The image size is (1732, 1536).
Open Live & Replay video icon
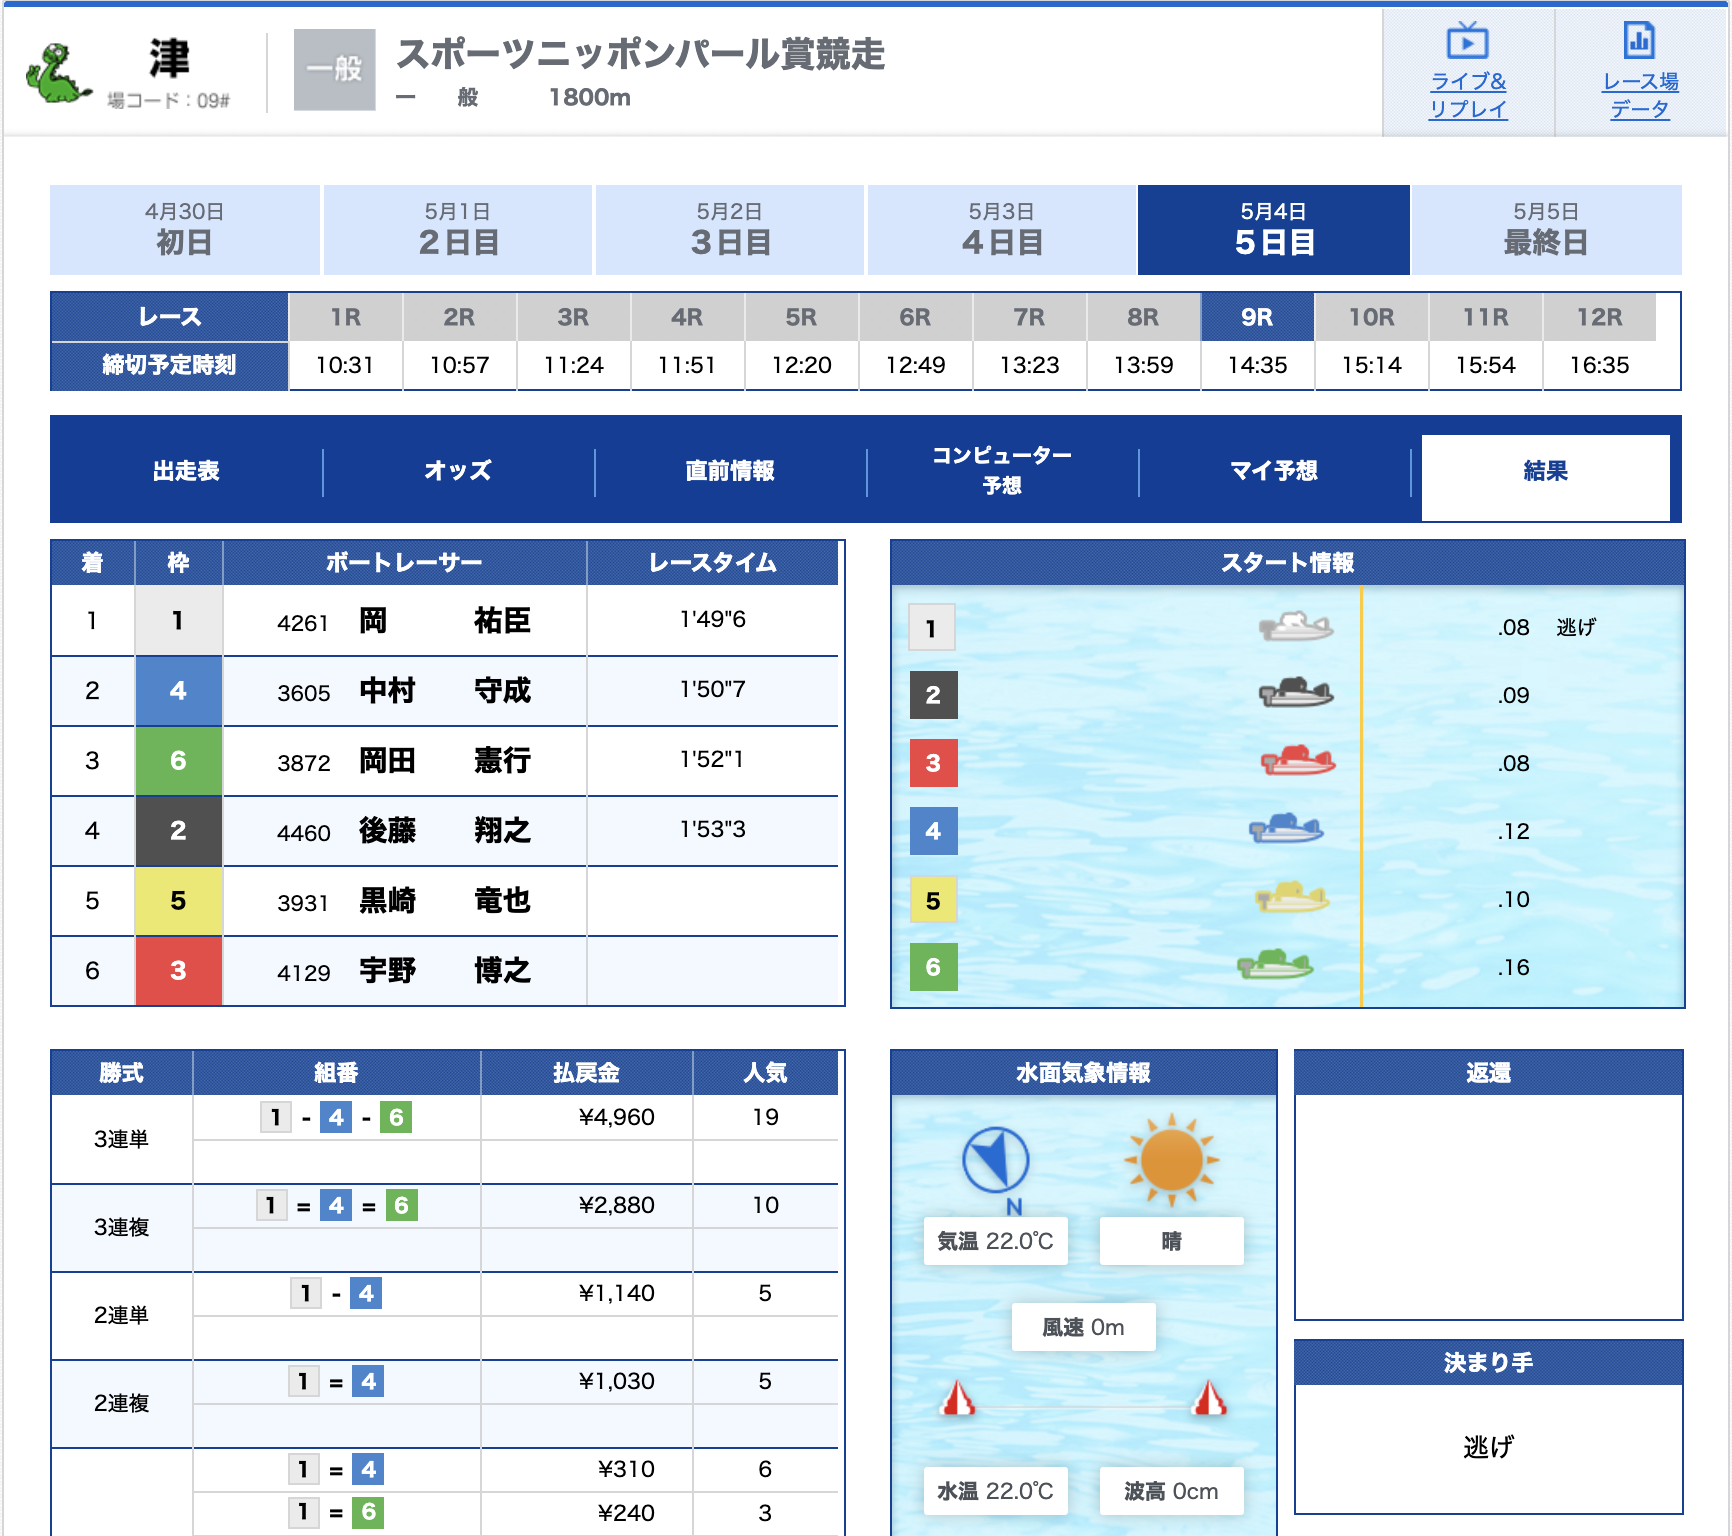coord(1467,42)
